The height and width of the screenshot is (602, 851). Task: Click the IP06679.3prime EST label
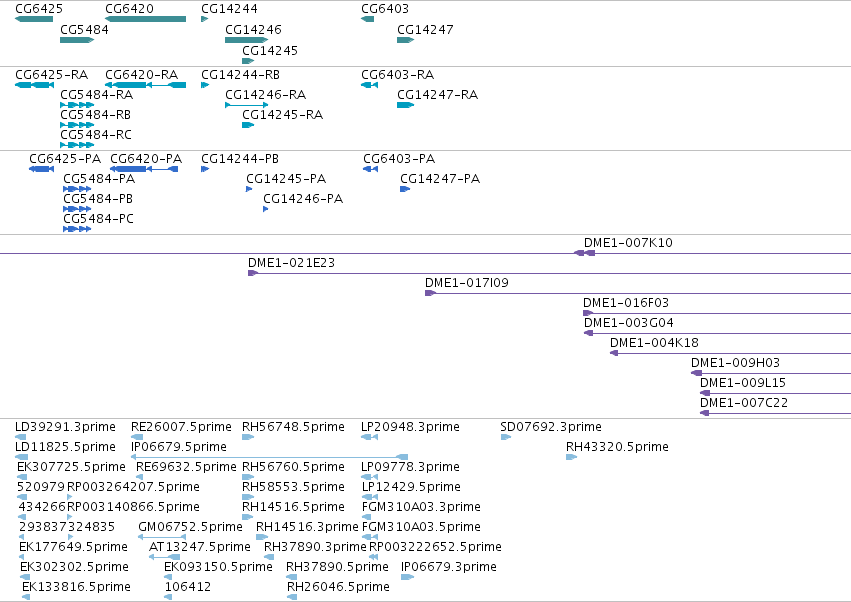pyautogui.click(x=449, y=567)
